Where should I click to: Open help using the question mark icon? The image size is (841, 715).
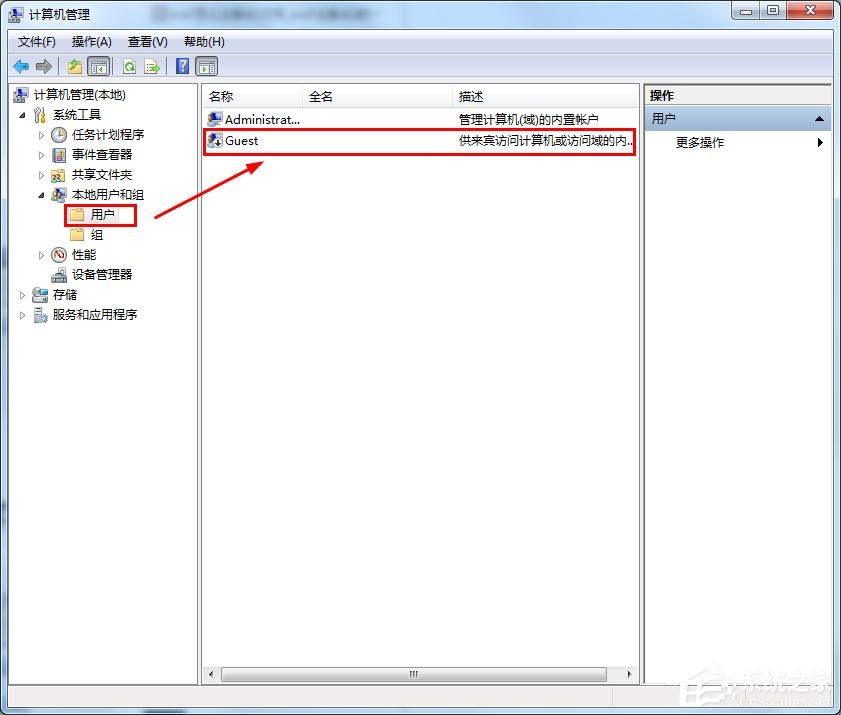click(181, 66)
